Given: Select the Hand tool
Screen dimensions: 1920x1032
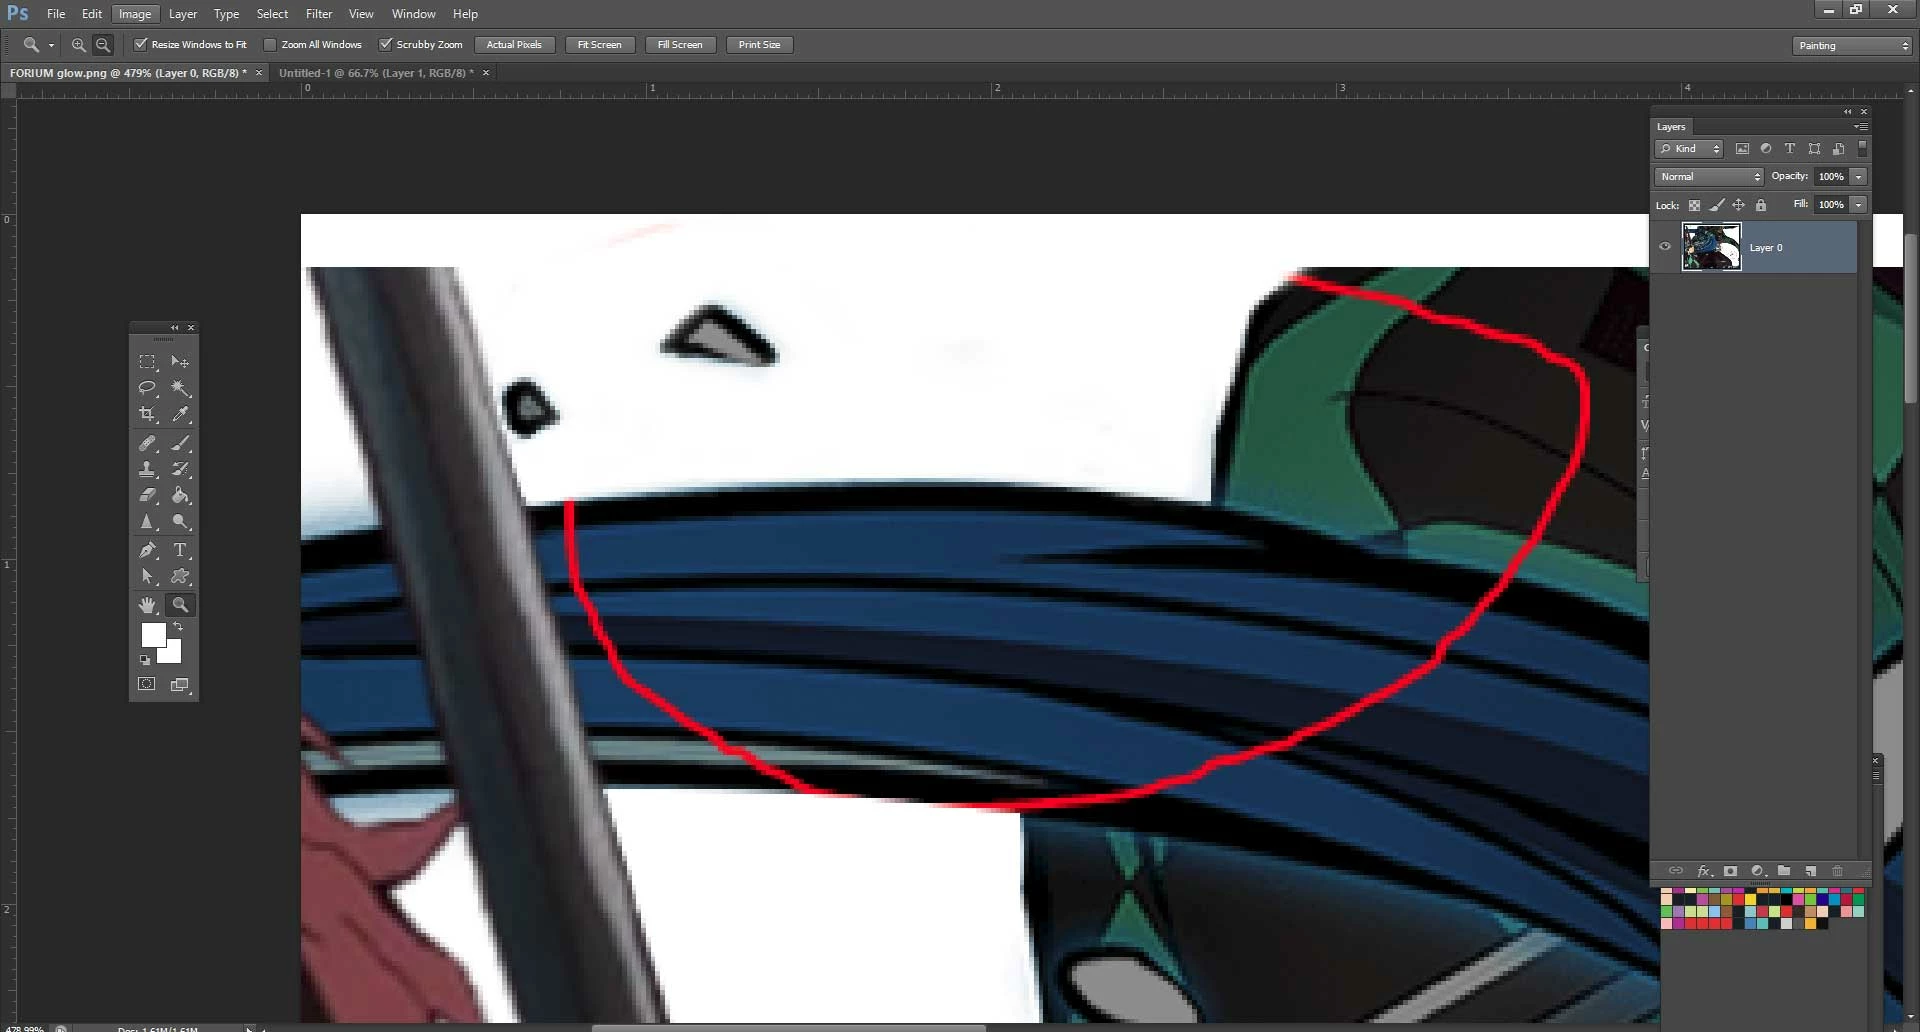Looking at the screenshot, I should [x=147, y=605].
